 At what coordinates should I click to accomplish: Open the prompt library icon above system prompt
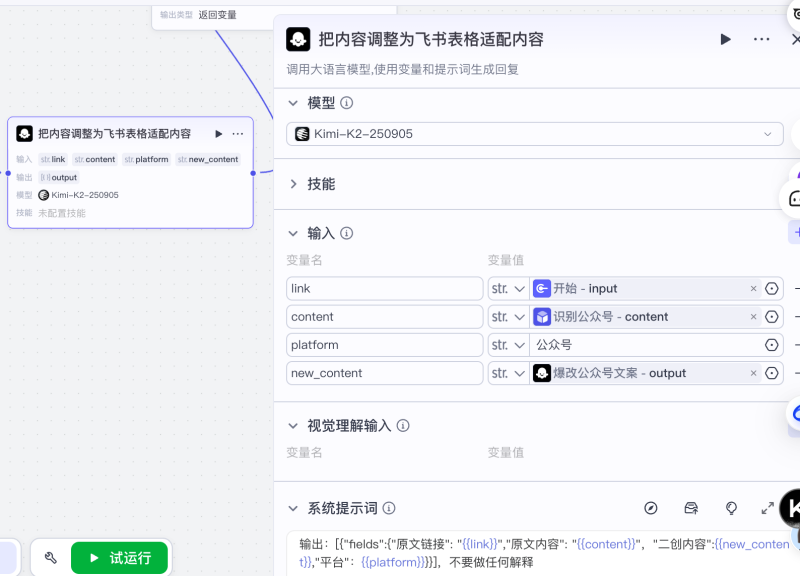coord(691,508)
